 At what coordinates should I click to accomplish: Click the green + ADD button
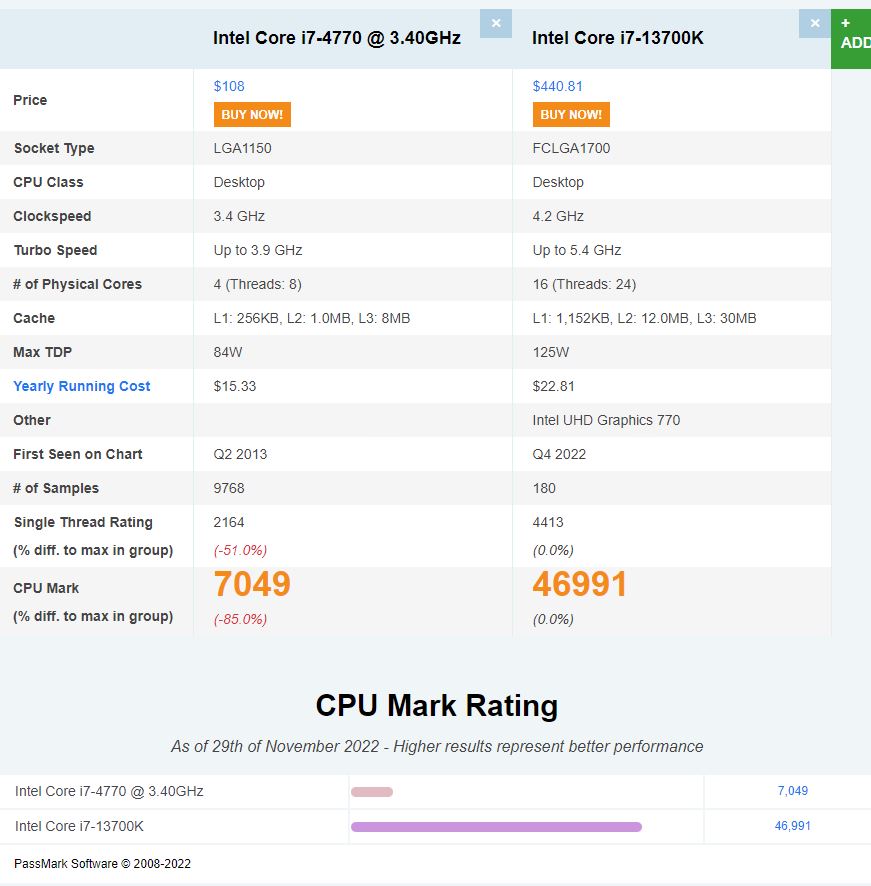click(852, 33)
